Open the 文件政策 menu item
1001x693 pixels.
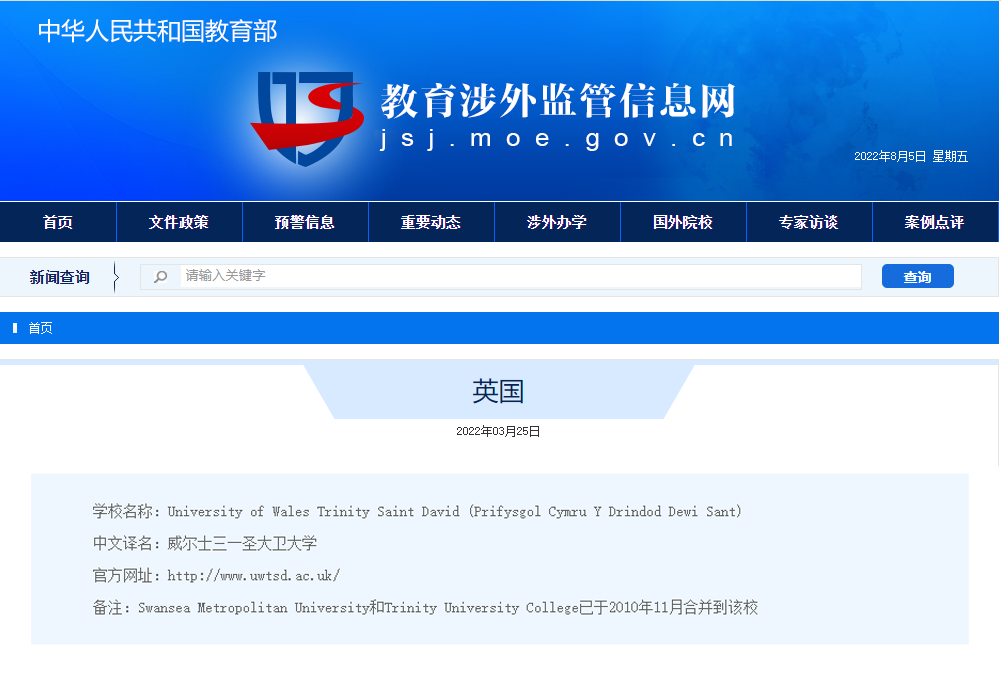tap(179, 222)
